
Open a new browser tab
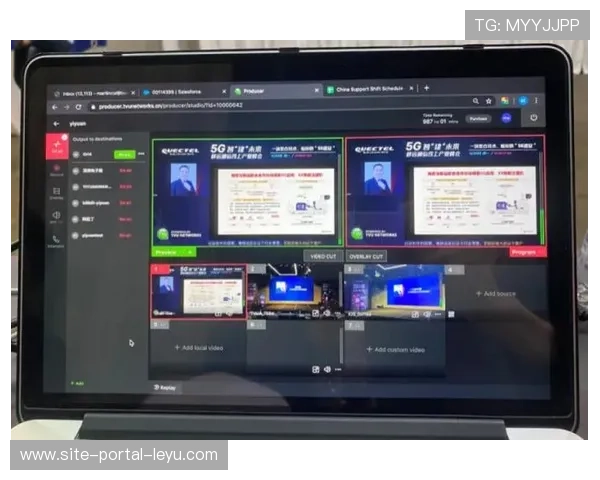click(x=426, y=88)
